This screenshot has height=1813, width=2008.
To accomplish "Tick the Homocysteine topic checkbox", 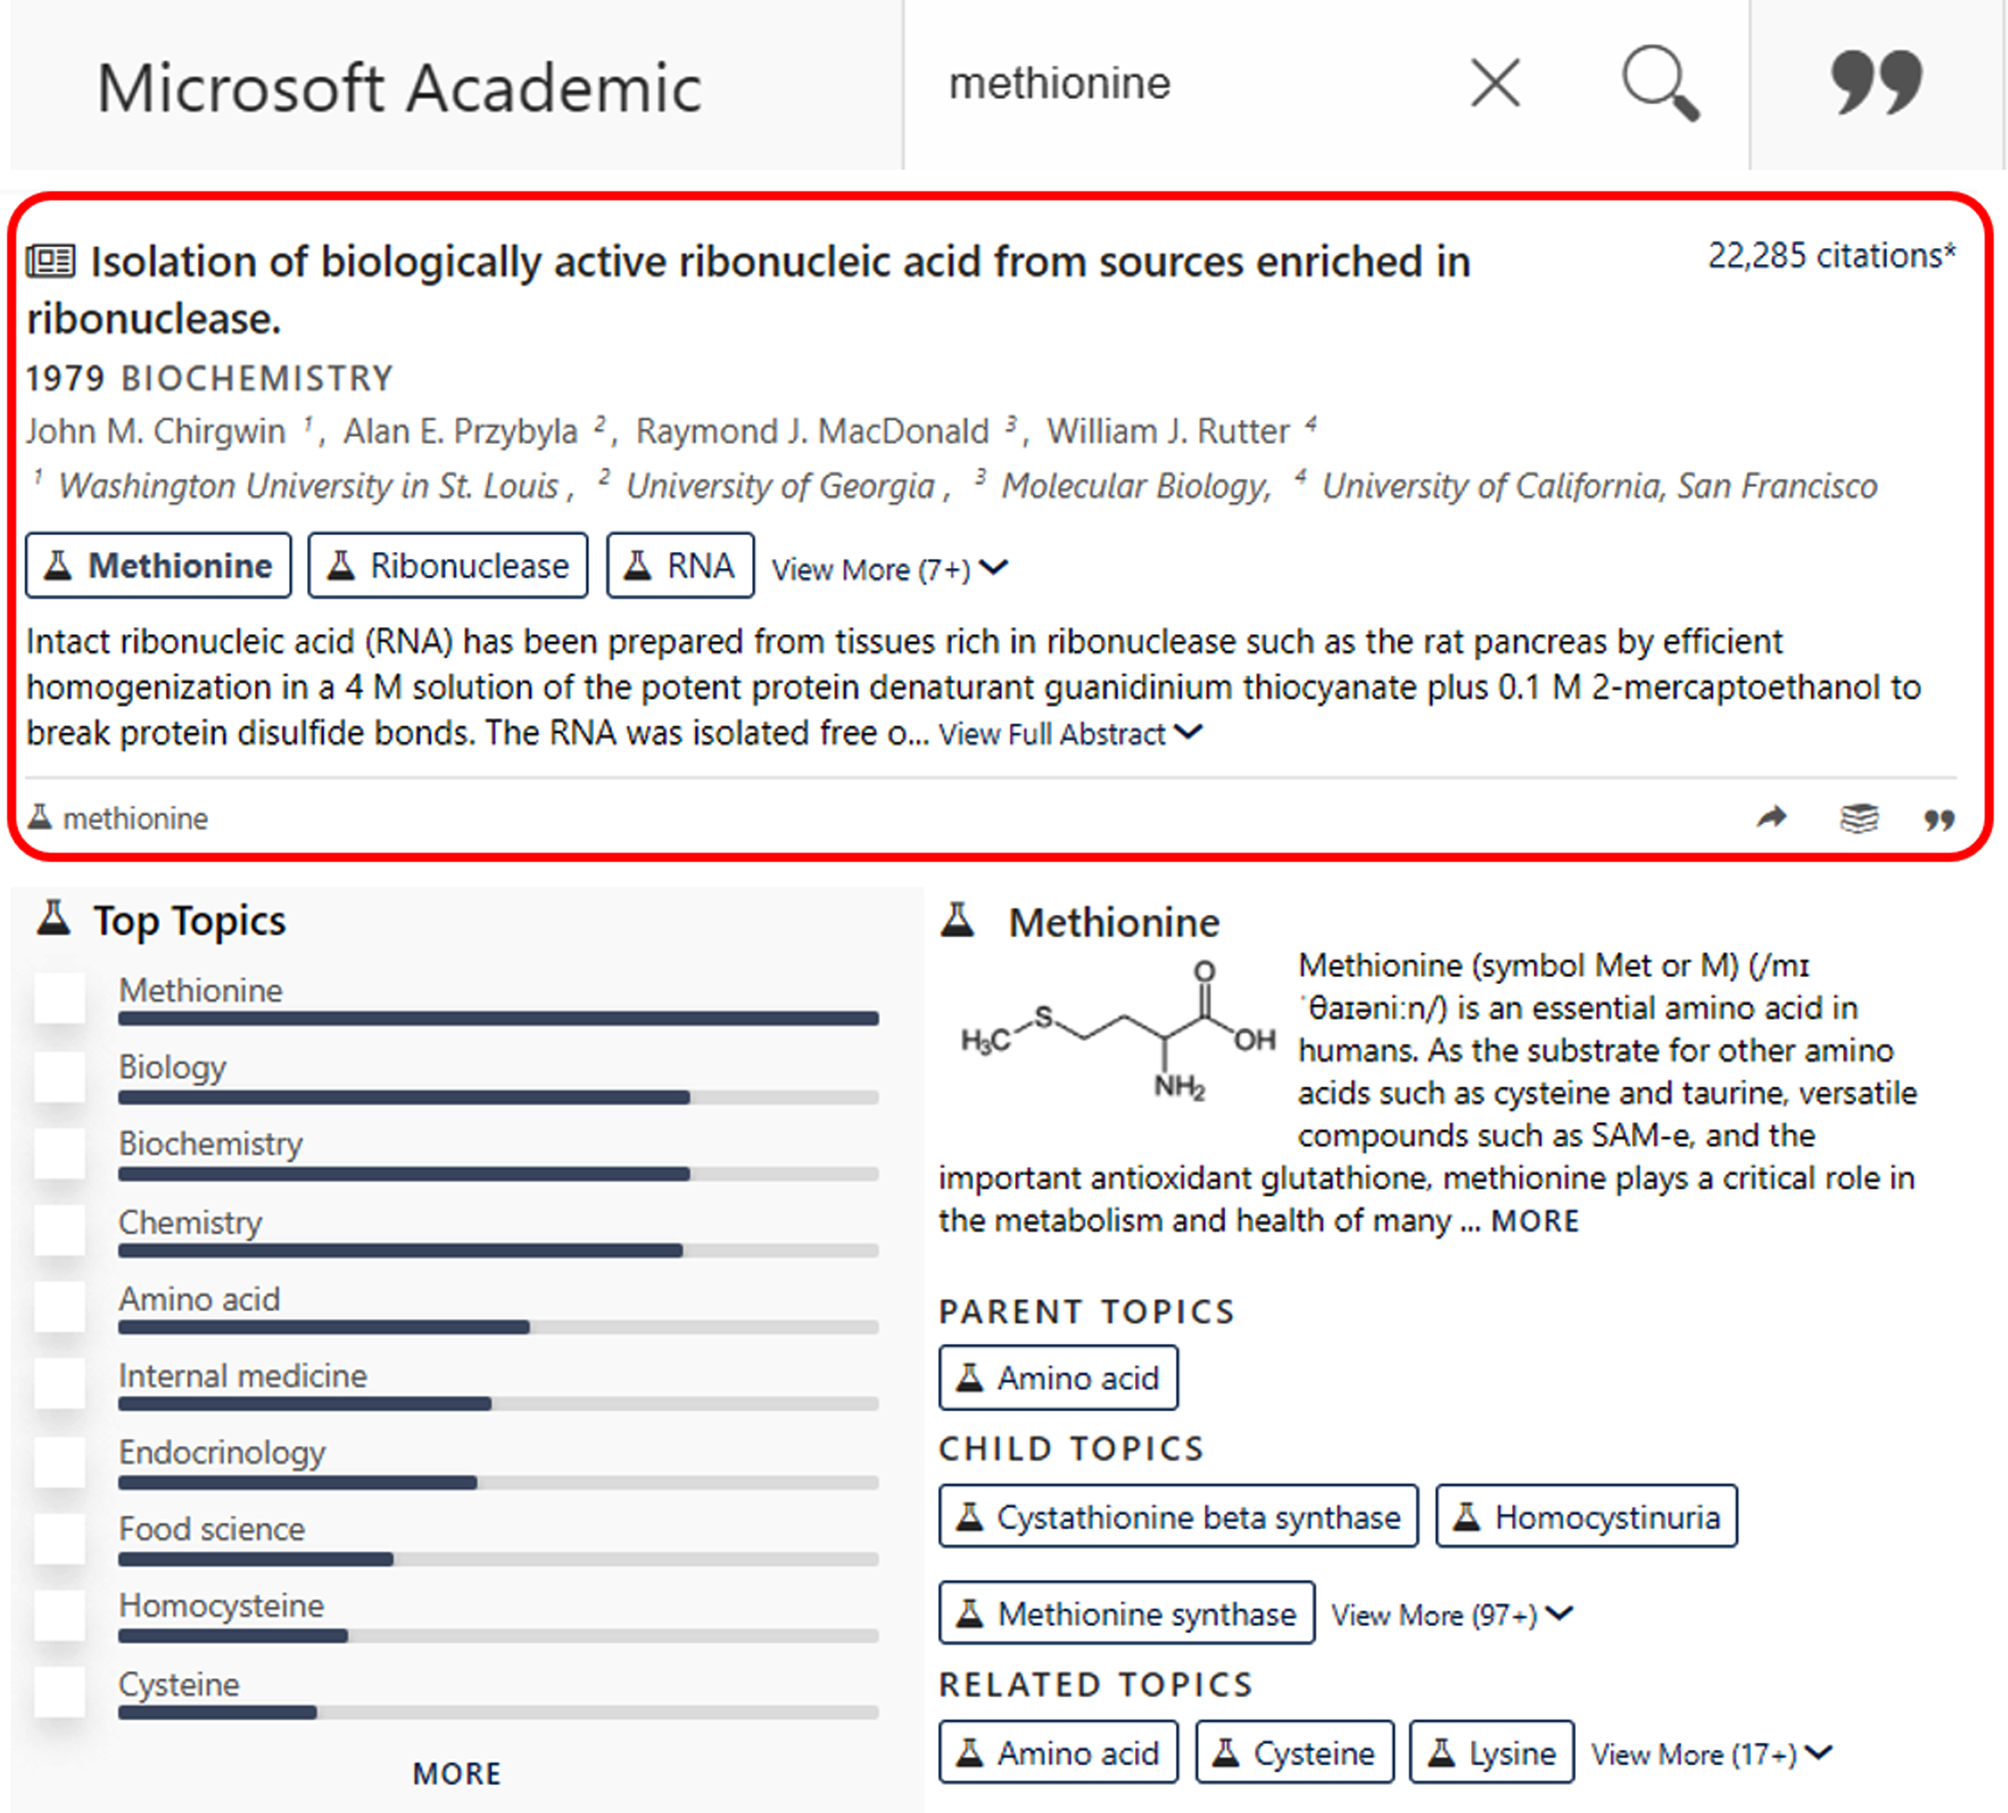I will point(59,1615).
